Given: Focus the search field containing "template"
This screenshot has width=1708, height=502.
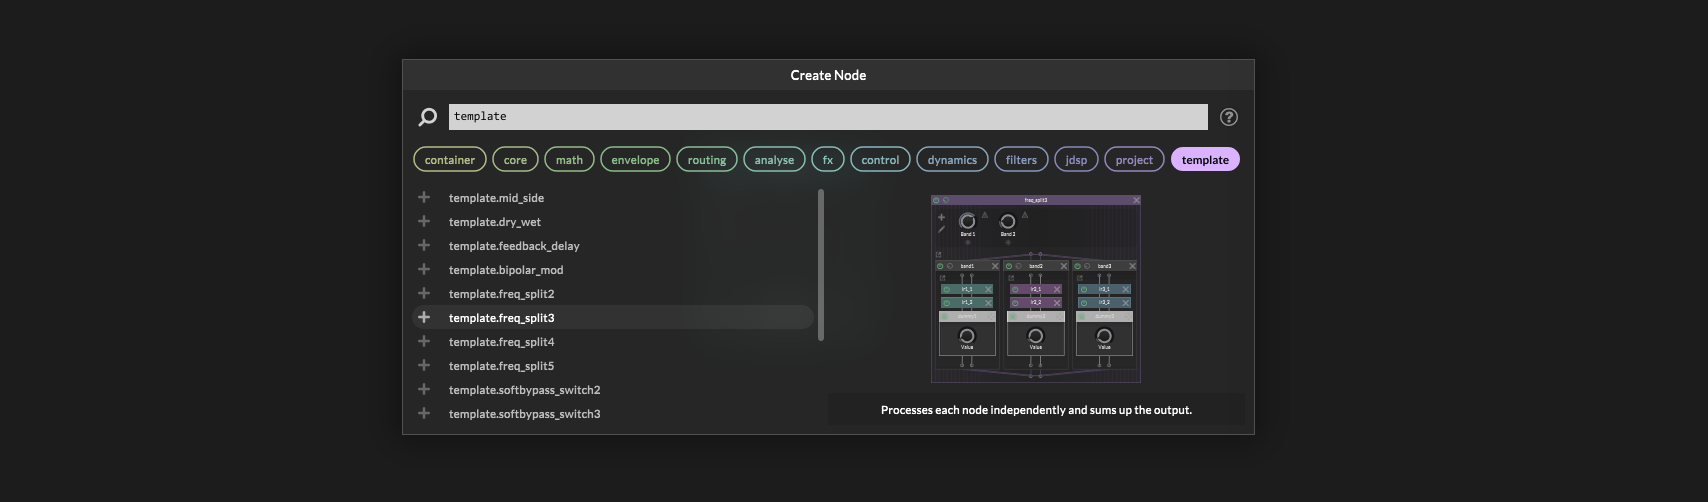Looking at the screenshot, I should [828, 117].
